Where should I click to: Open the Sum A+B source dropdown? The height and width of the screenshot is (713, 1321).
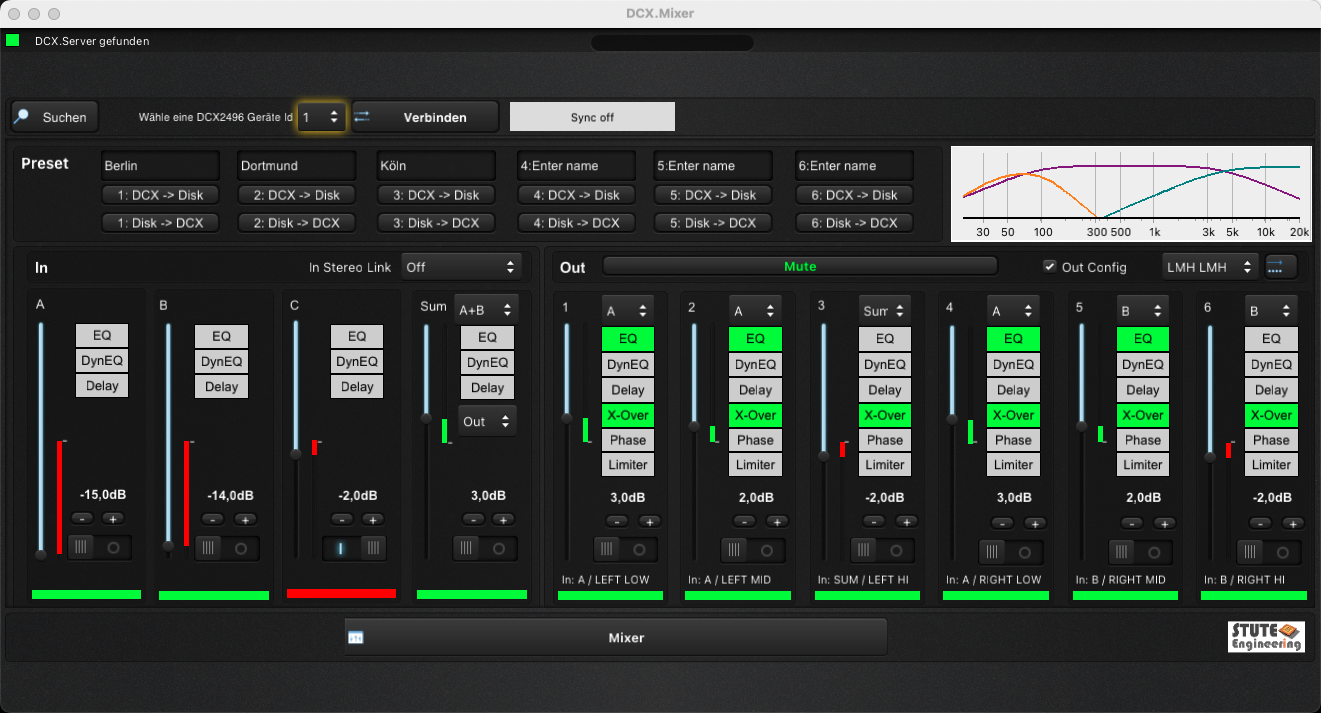[485, 309]
